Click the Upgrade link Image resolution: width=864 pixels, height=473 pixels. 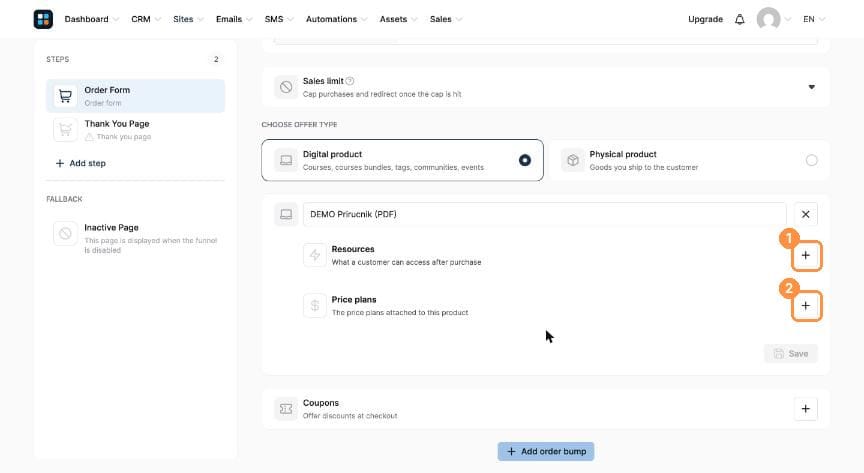point(705,19)
